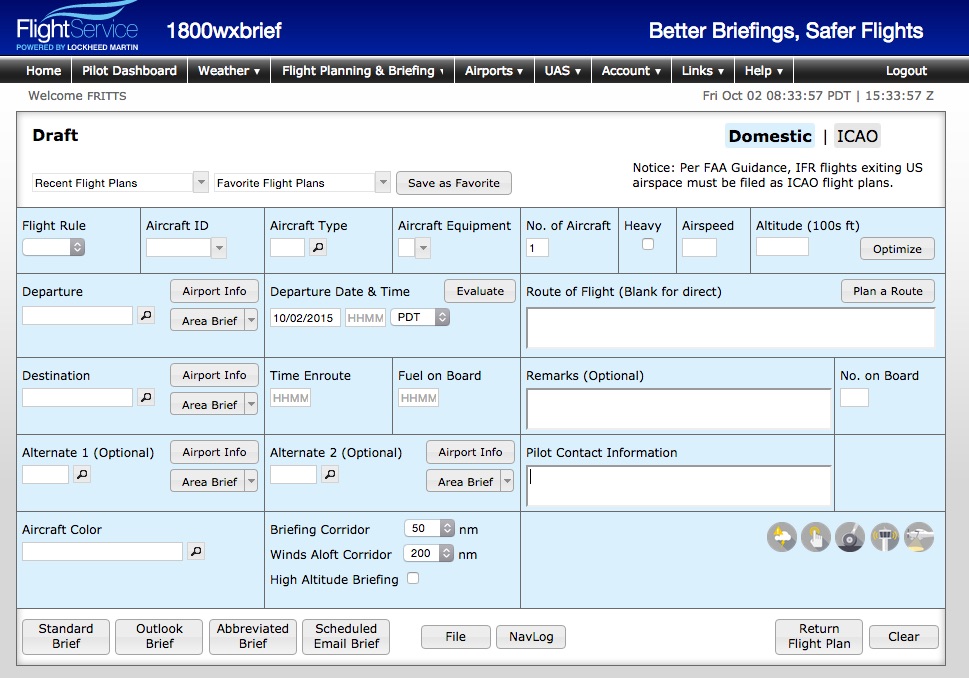Viewport: 969px width, 678px height.
Task: Open the Destination airport search magnifier
Action: (x=146, y=397)
